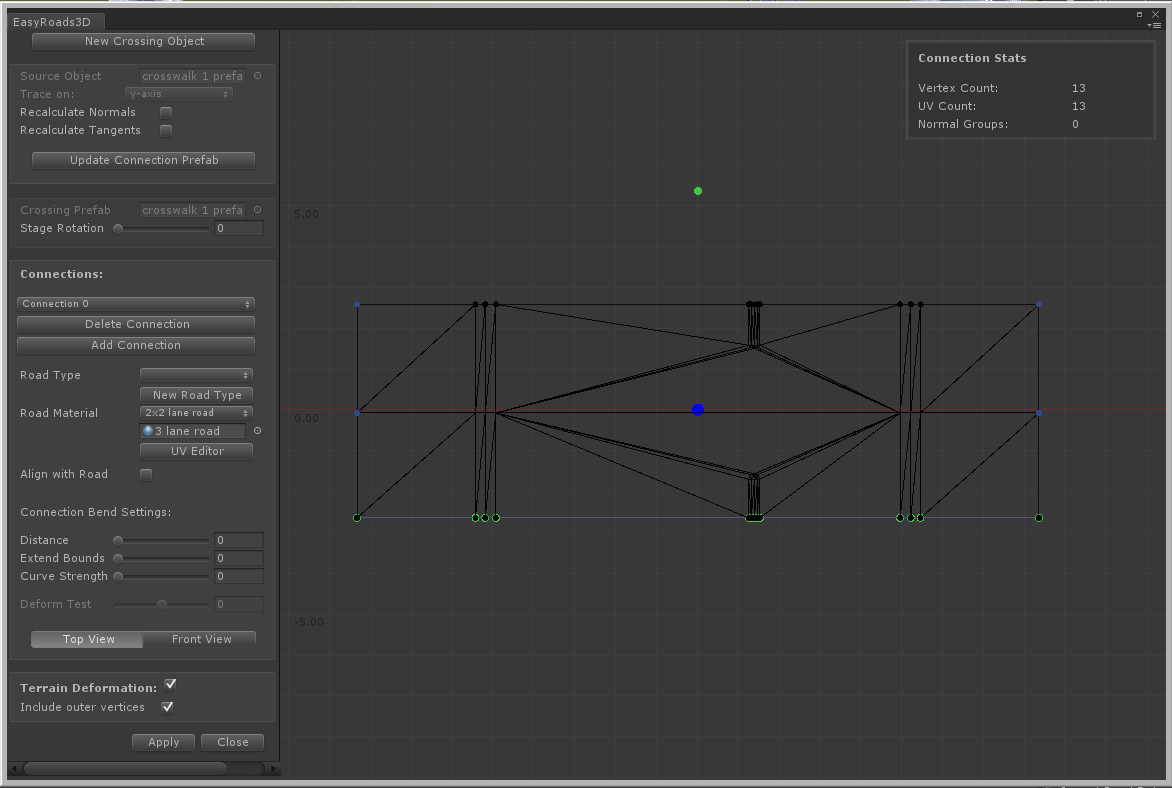Click the Normal Groups label
1172x788 pixels.
click(x=963, y=124)
